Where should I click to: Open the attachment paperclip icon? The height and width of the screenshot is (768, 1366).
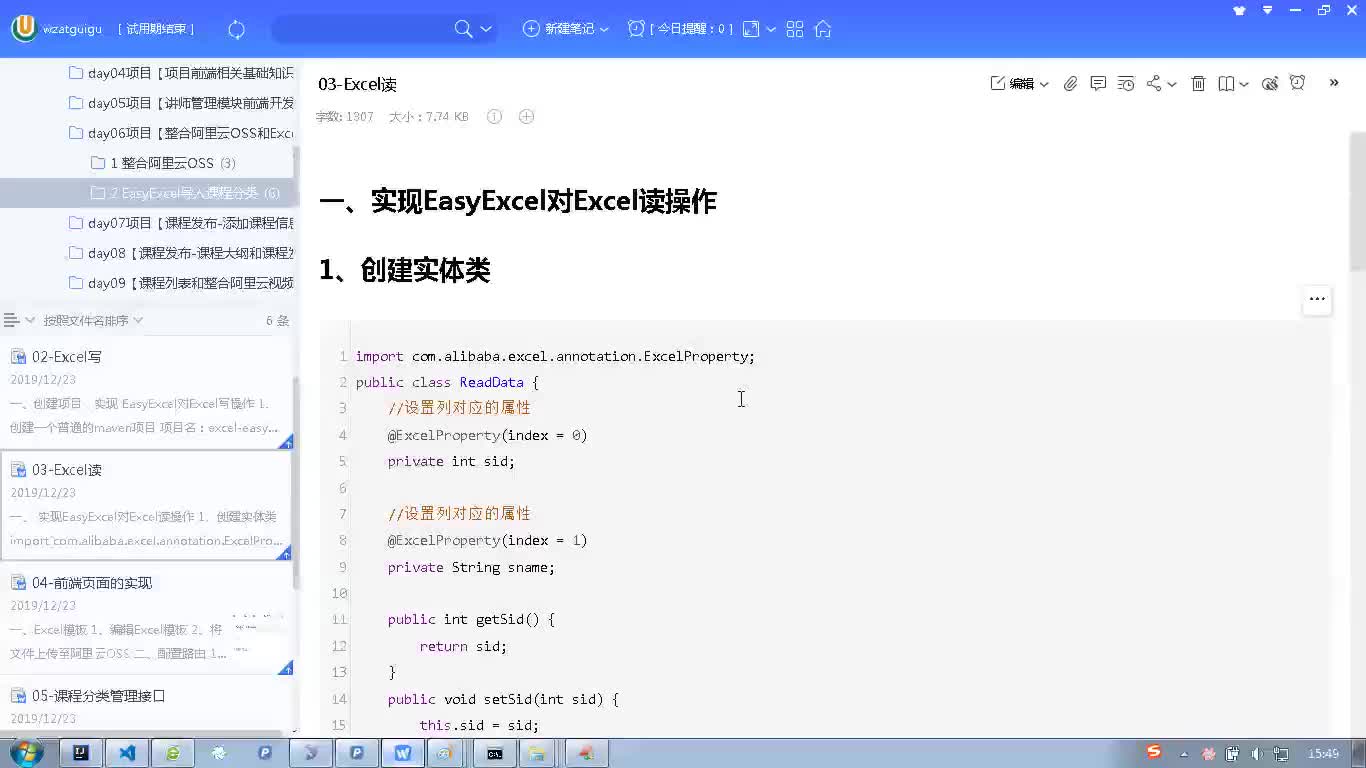coord(1070,83)
